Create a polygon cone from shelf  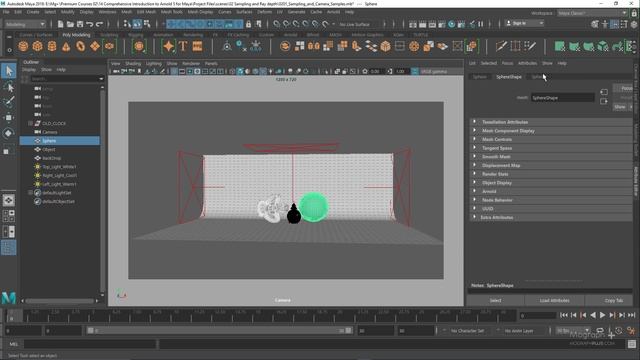coord(66,46)
